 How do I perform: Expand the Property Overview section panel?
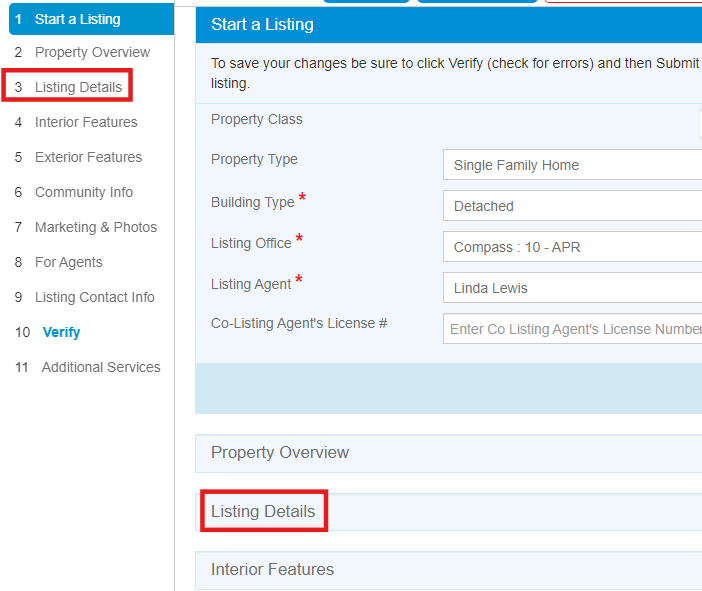[449, 453]
